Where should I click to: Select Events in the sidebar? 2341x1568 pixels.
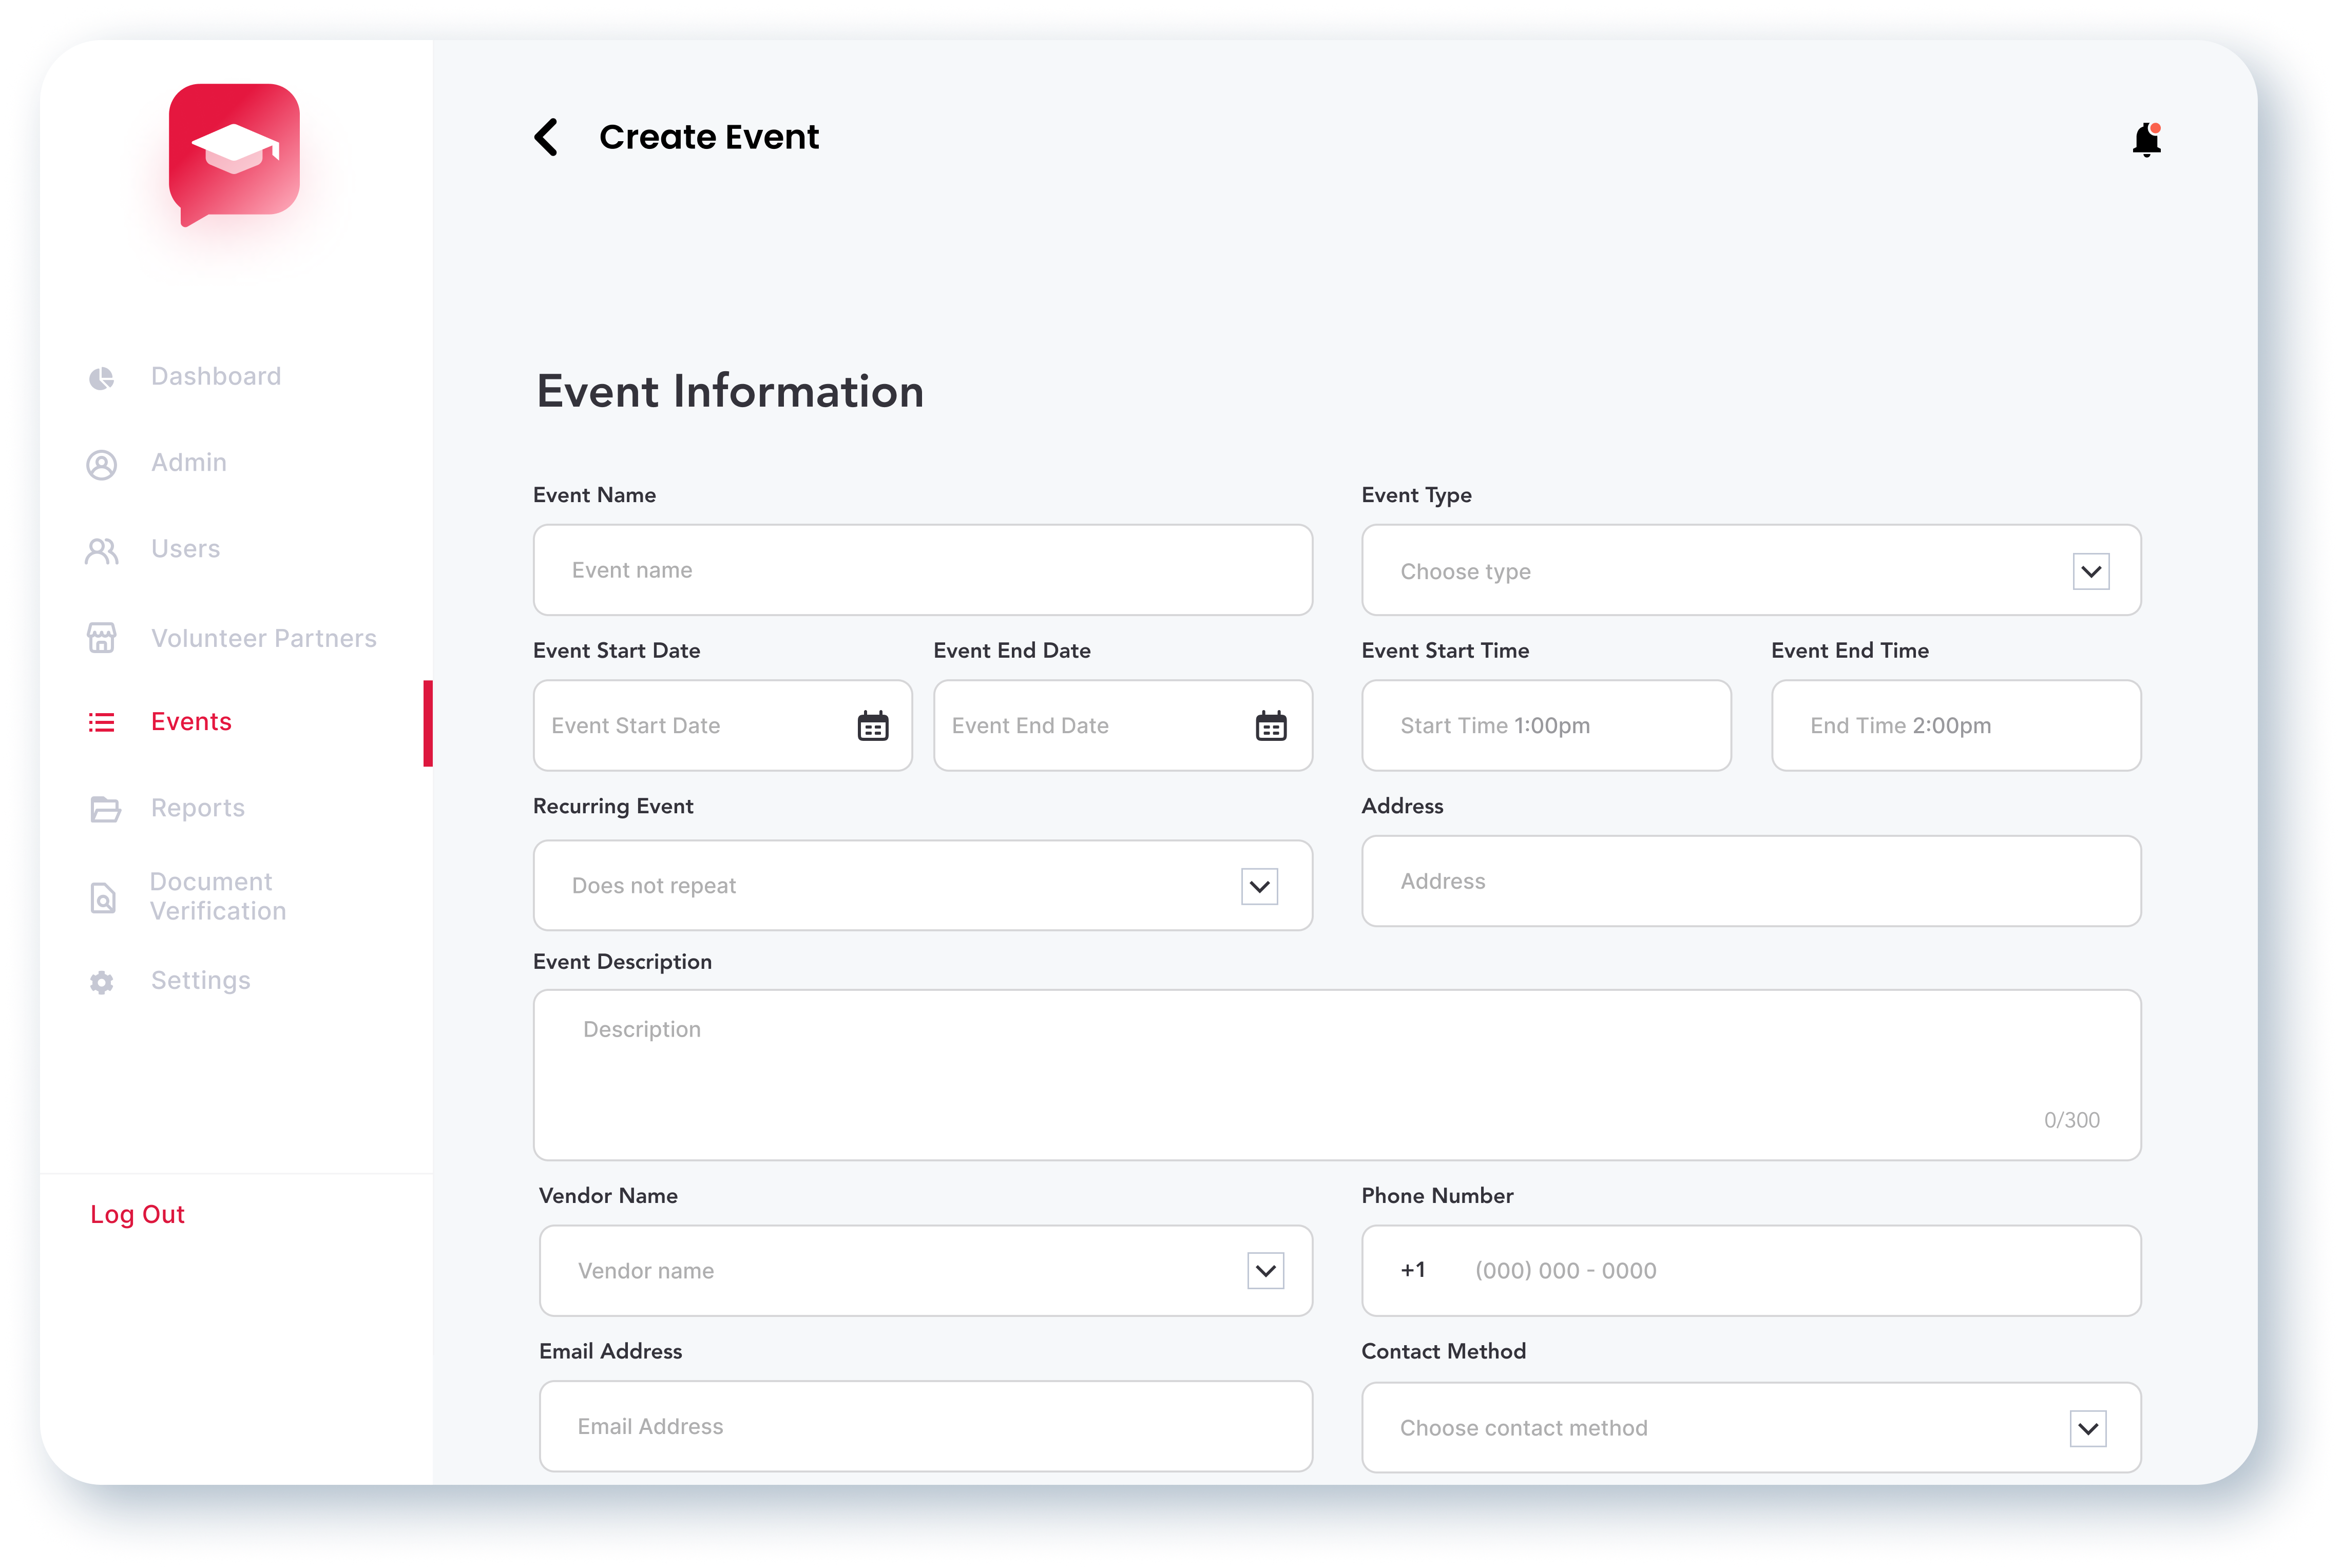pos(191,722)
